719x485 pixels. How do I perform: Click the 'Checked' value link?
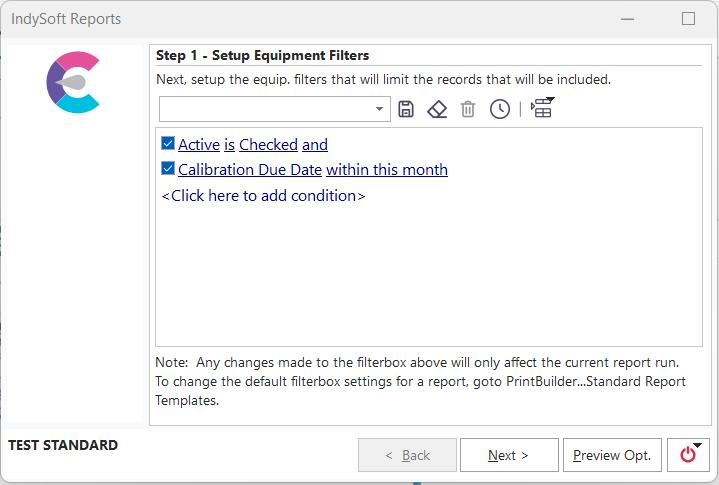point(268,145)
